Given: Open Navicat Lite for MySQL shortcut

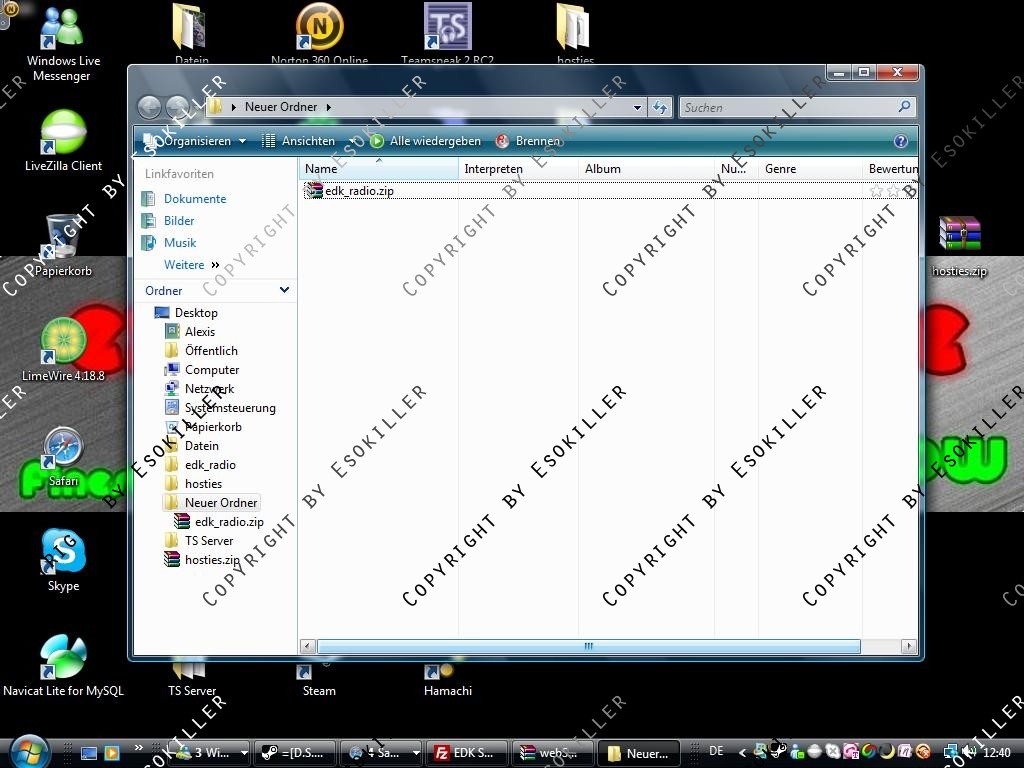Looking at the screenshot, I should [x=63, y=665].
